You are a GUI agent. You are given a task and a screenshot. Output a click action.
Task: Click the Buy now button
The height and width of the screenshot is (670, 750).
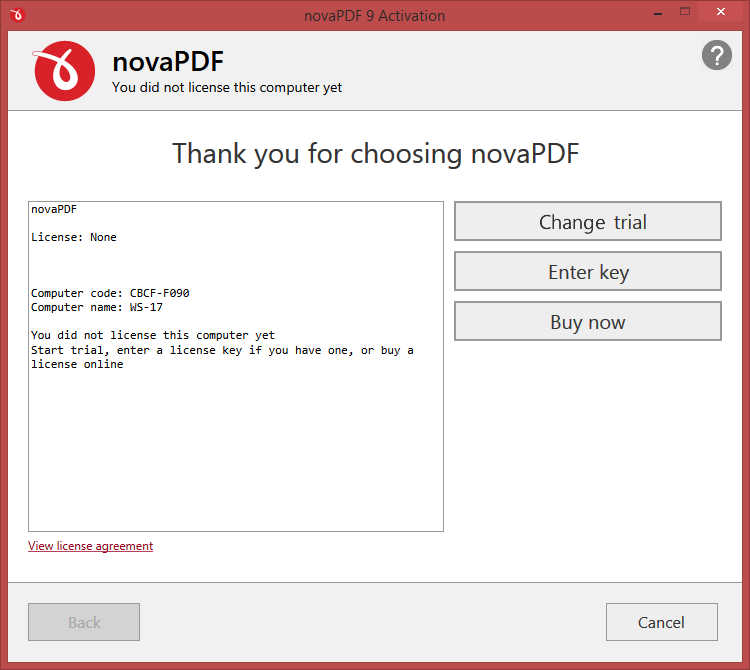[x=588, y=321]
